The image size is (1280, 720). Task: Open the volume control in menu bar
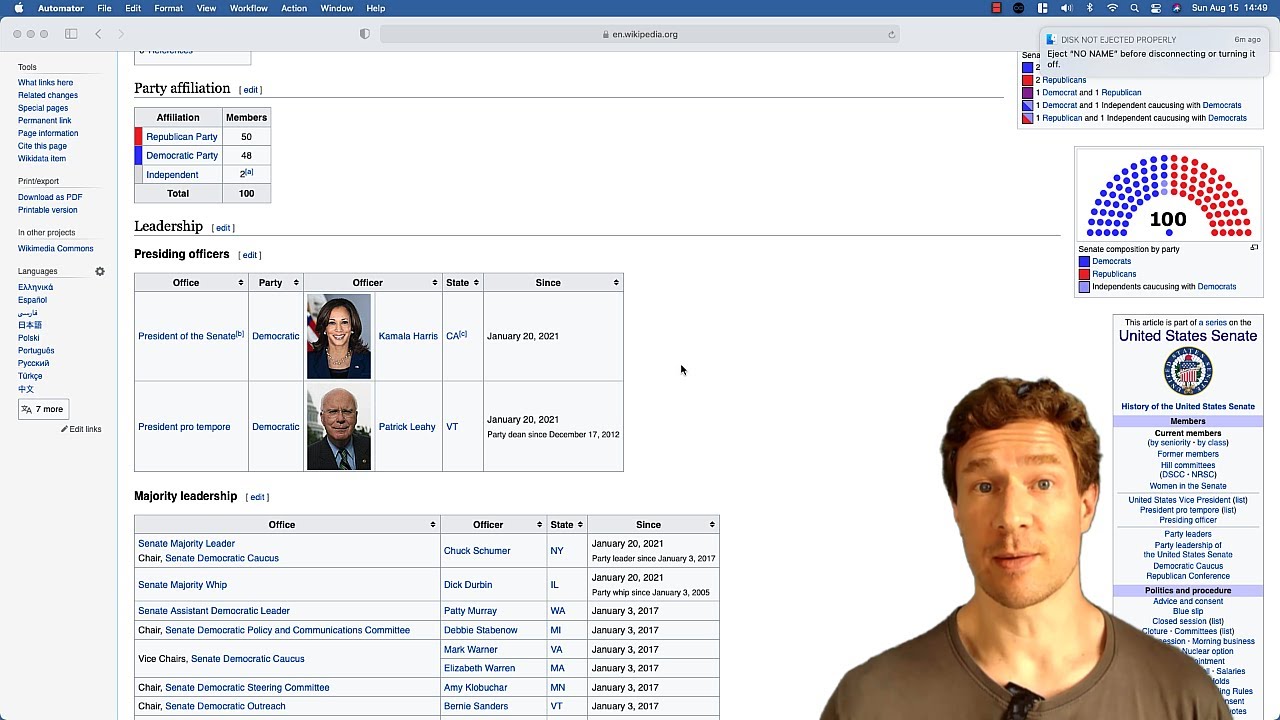1066,8
